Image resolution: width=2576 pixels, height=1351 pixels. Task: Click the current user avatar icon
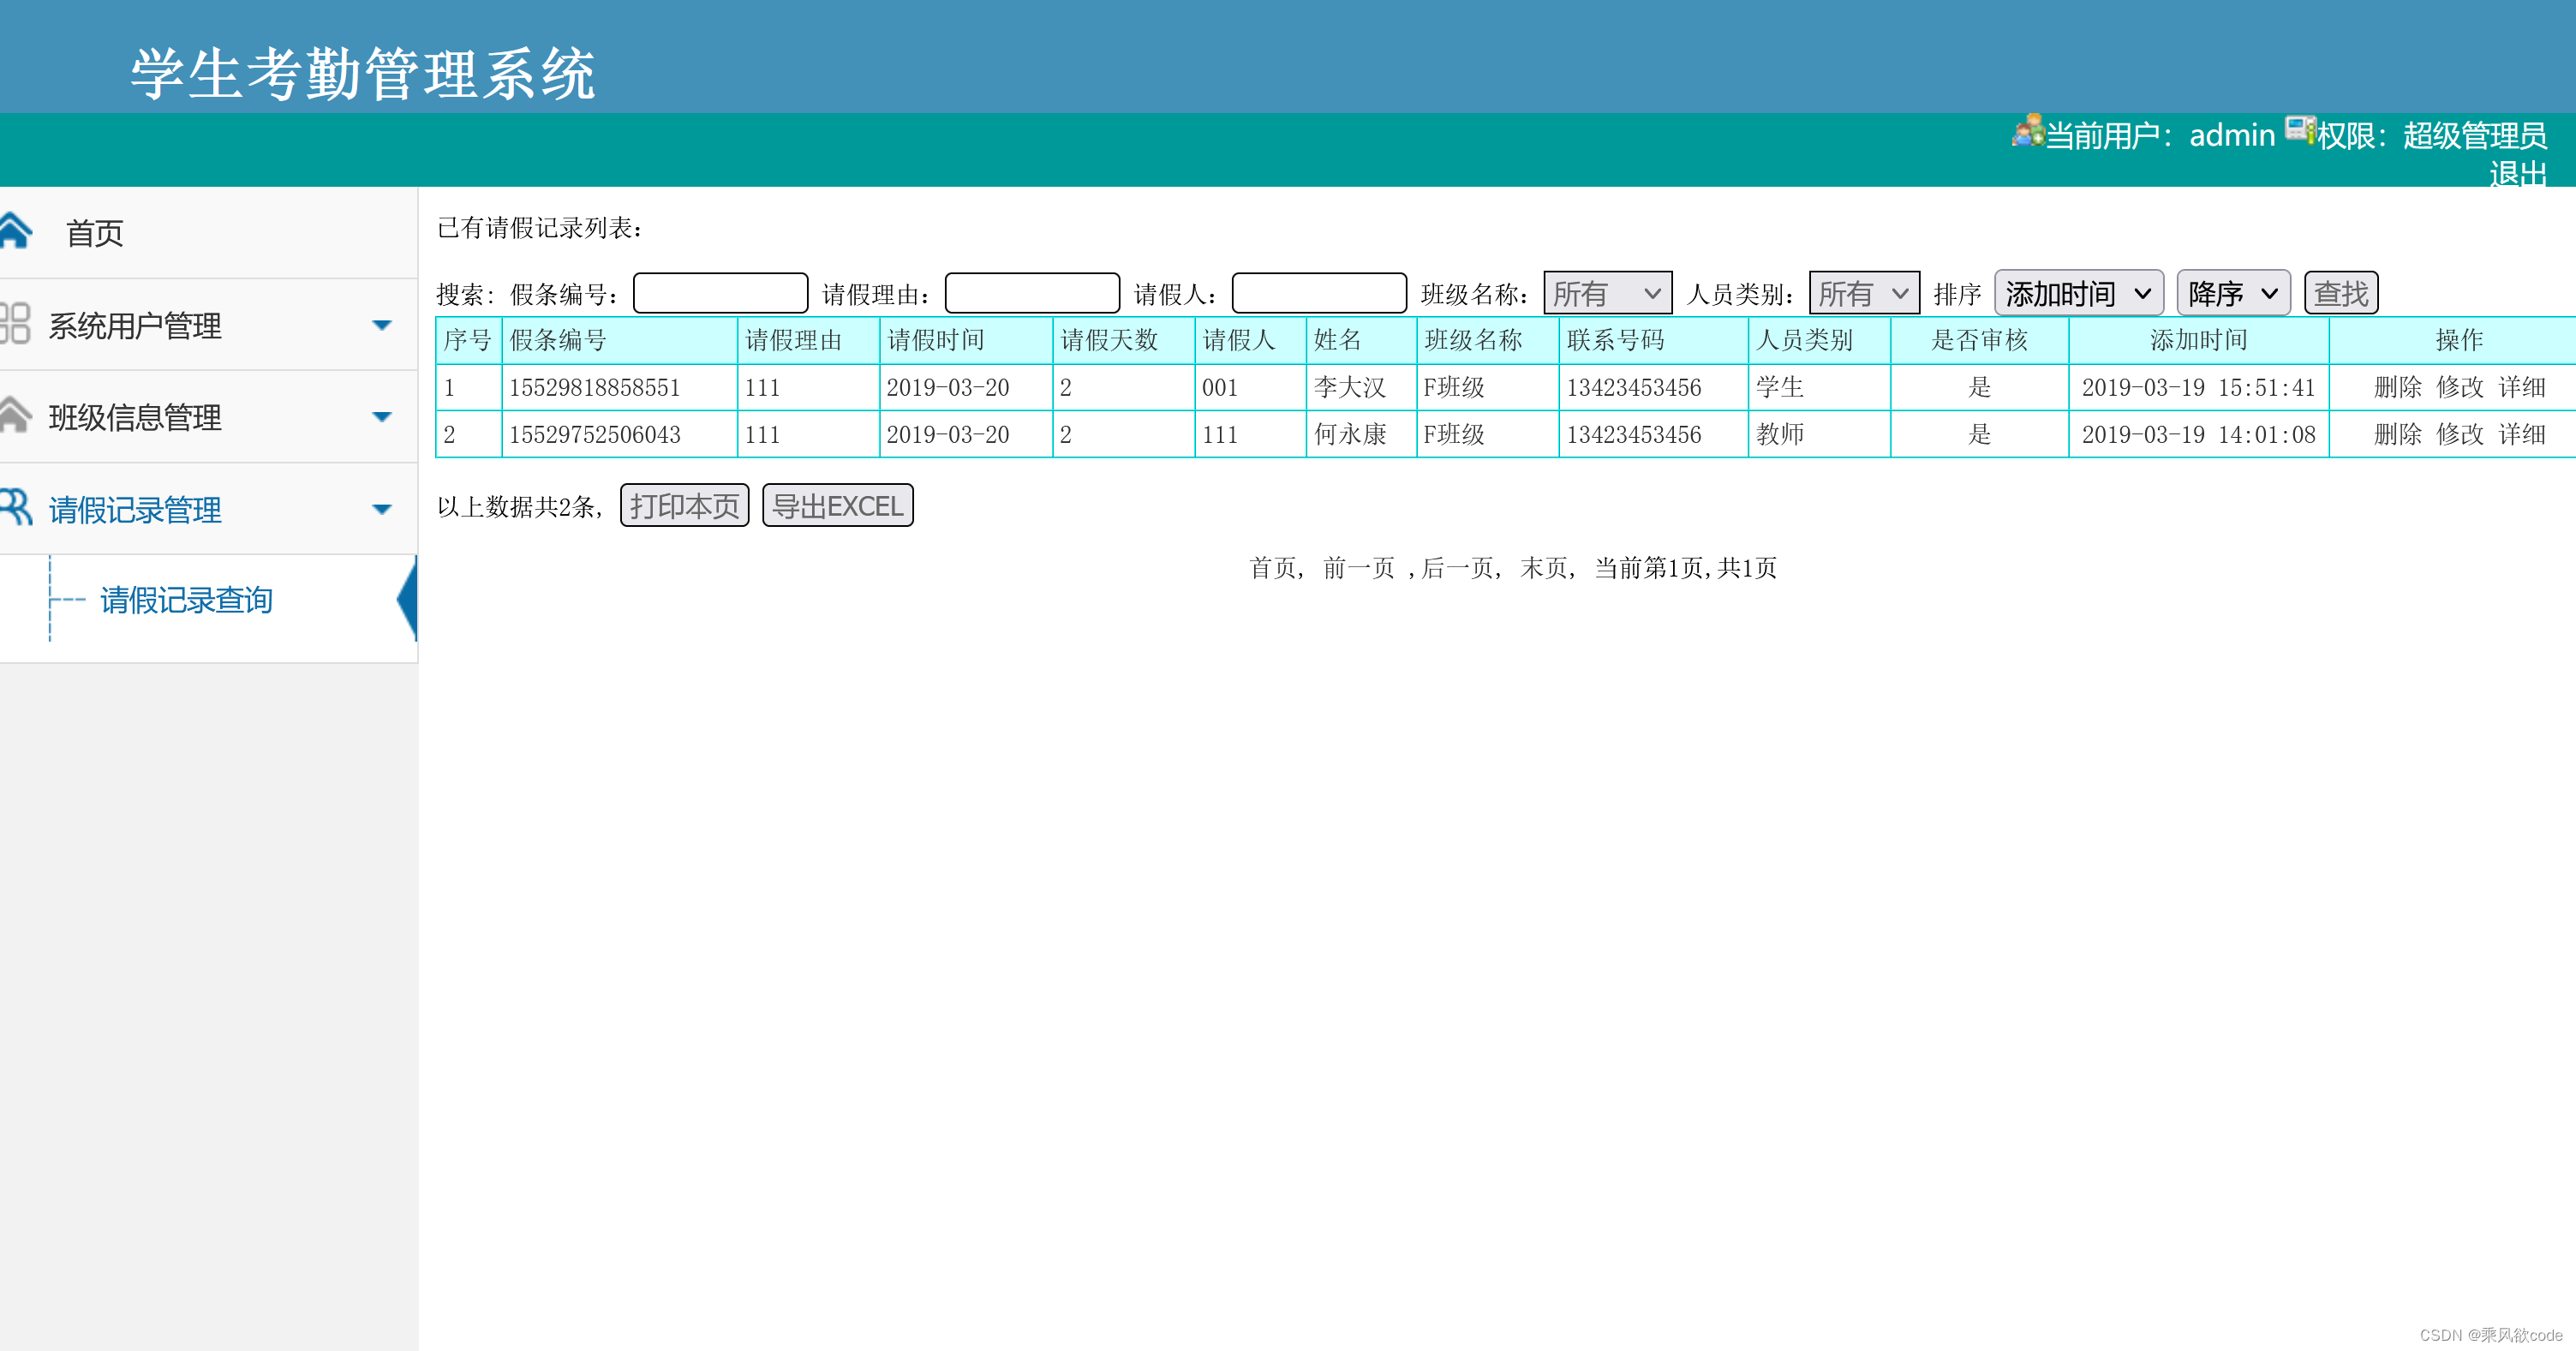tap(2028, 131)
